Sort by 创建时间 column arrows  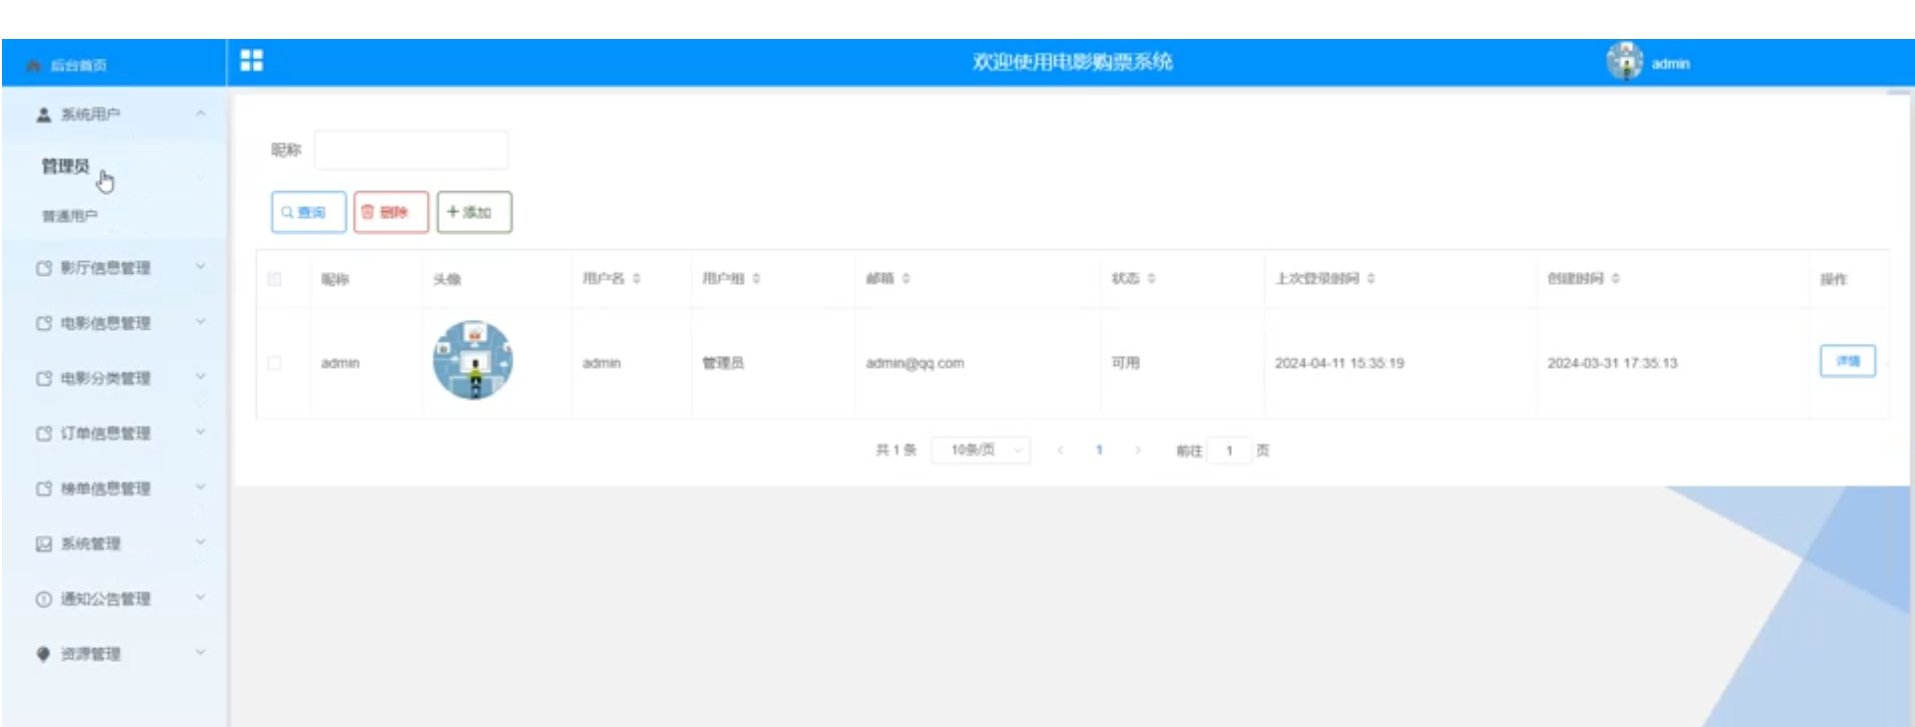coord(1615,278)
